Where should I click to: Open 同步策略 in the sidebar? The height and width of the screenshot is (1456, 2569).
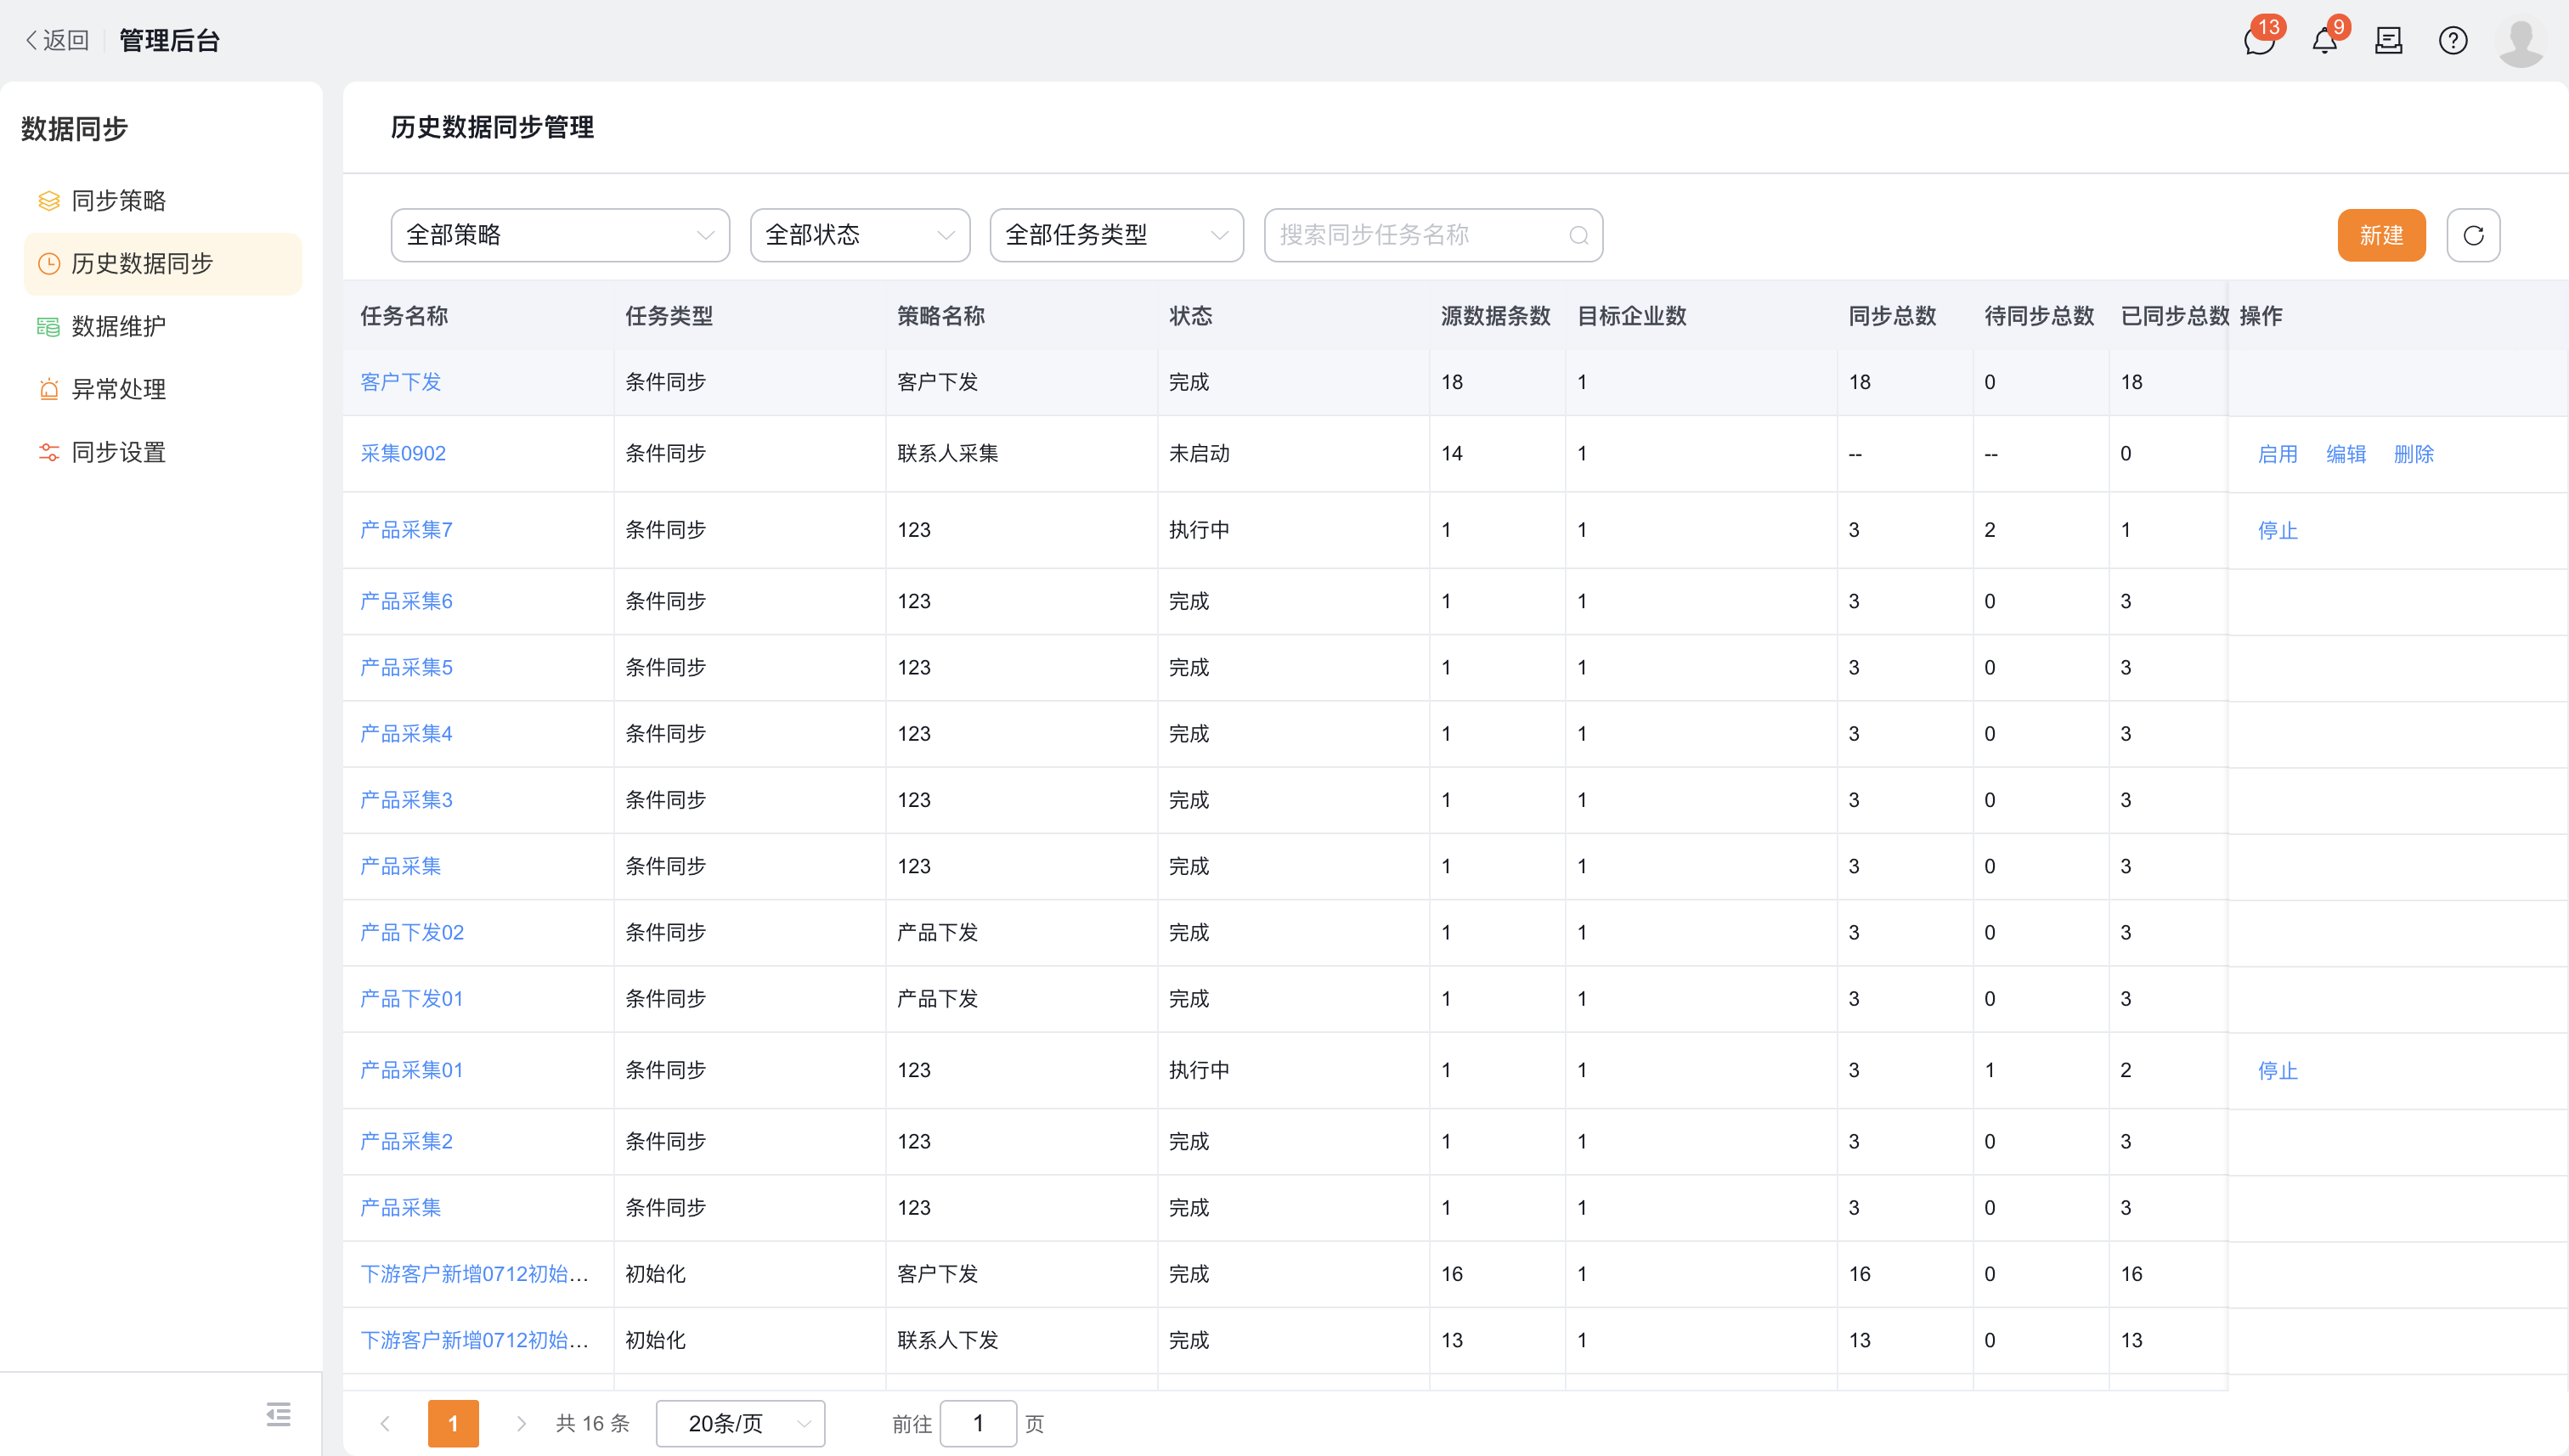[163, 201]
